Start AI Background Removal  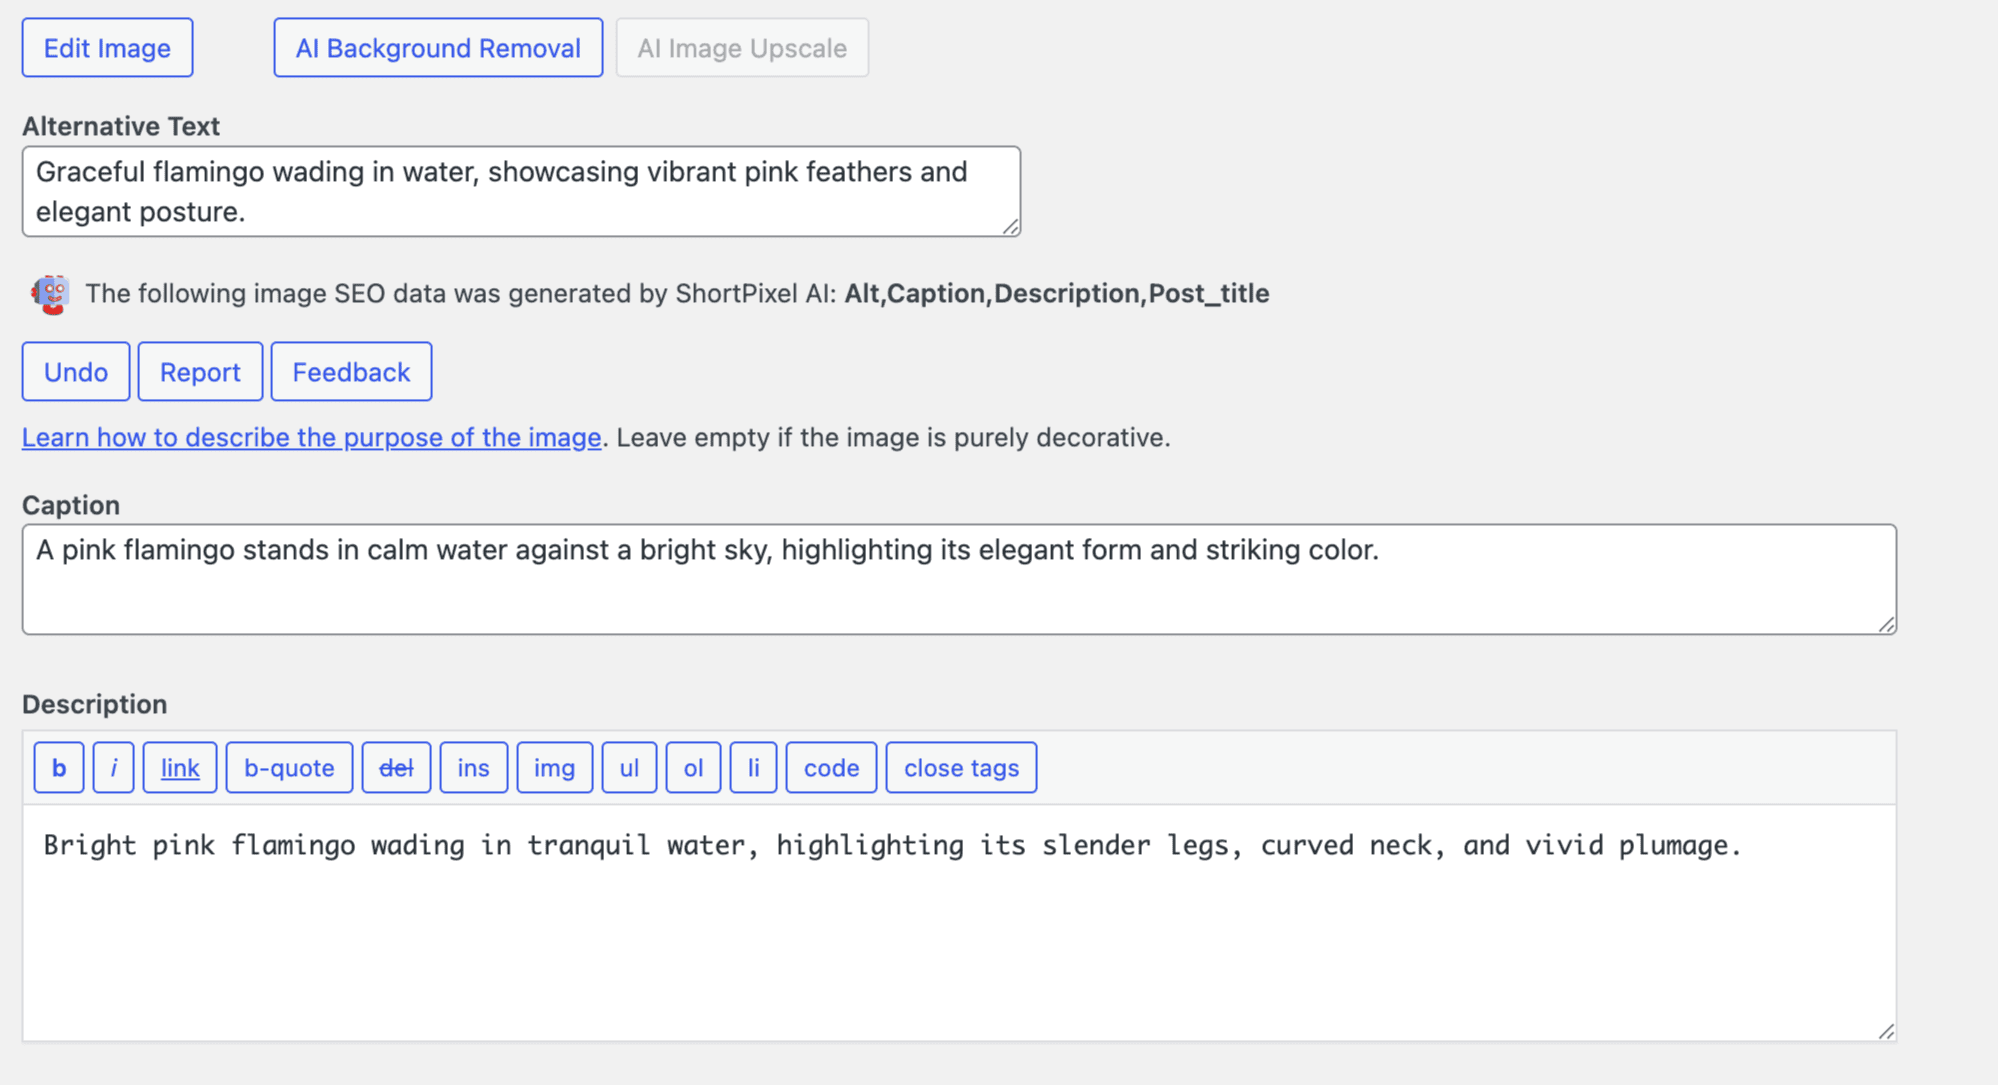(438, 48)
